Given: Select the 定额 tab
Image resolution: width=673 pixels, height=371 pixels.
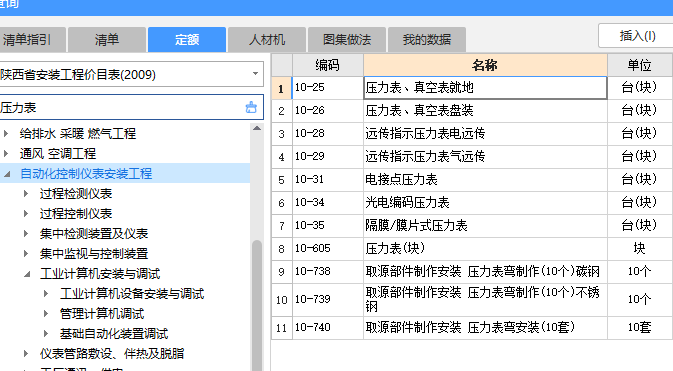Looking at the screenshot, I should 187,40.
